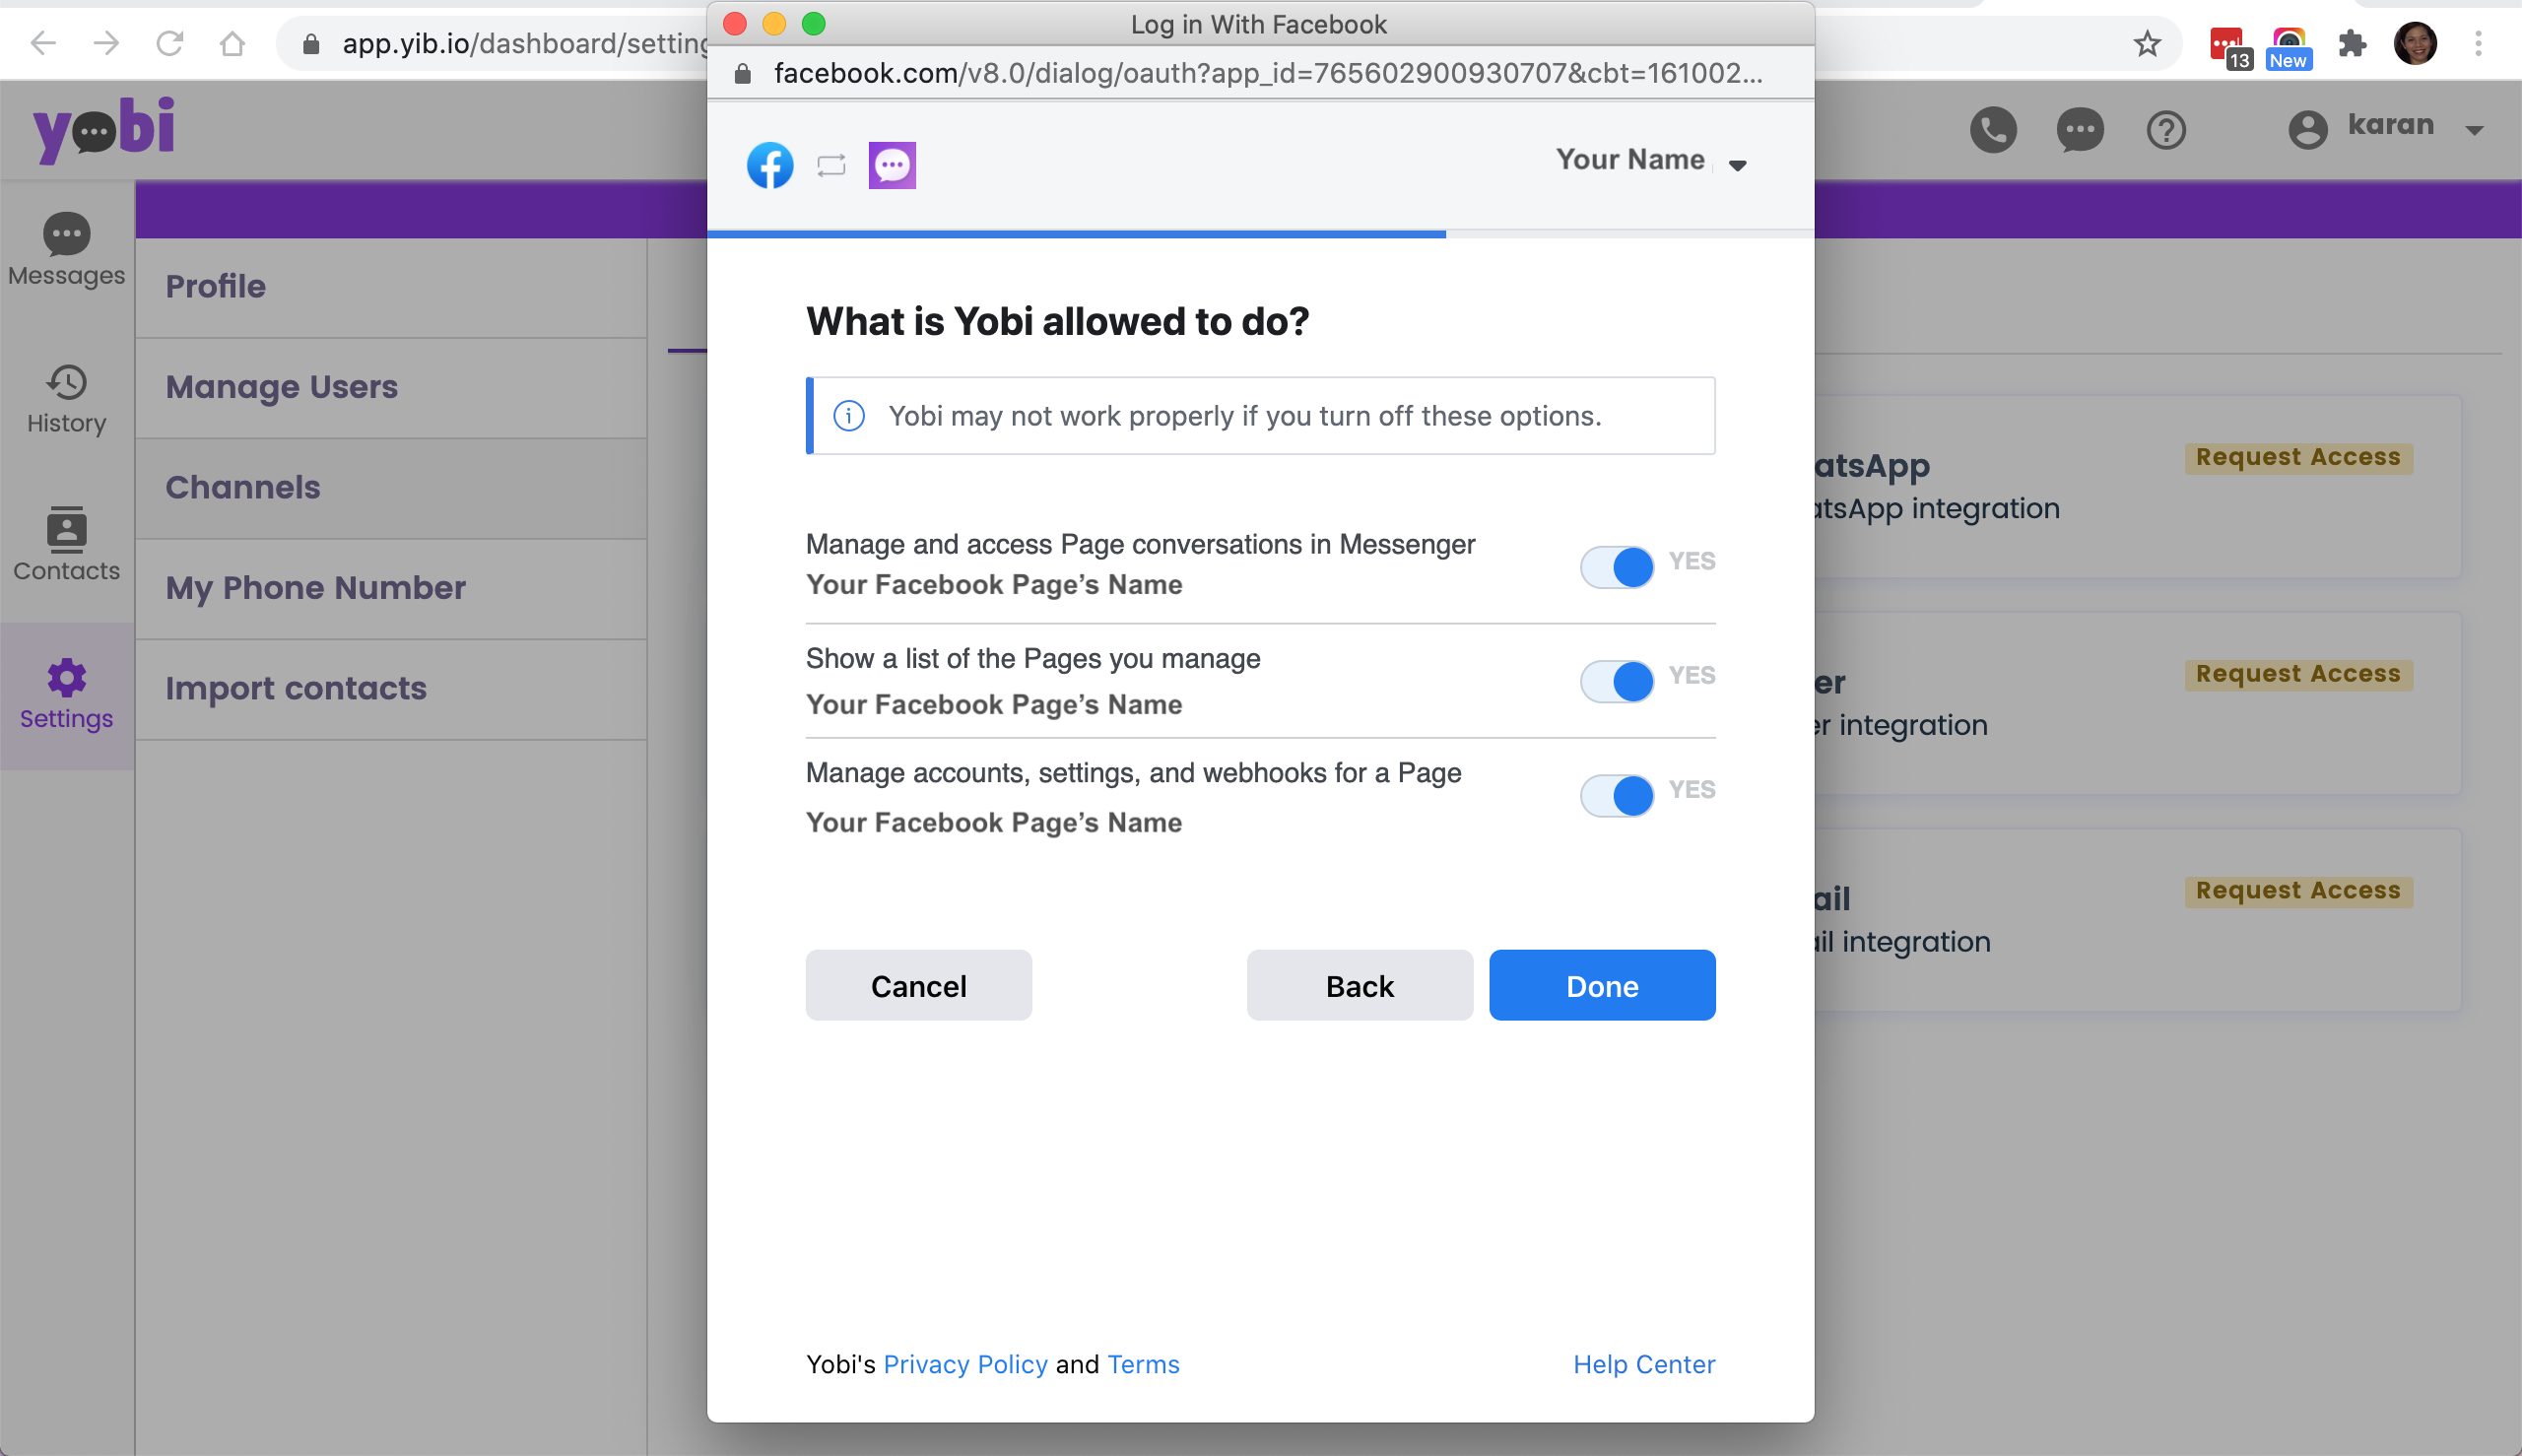Open History in Yobi sidebar
Viewport: 2522px width, 1456px height.
coord(67,399)
